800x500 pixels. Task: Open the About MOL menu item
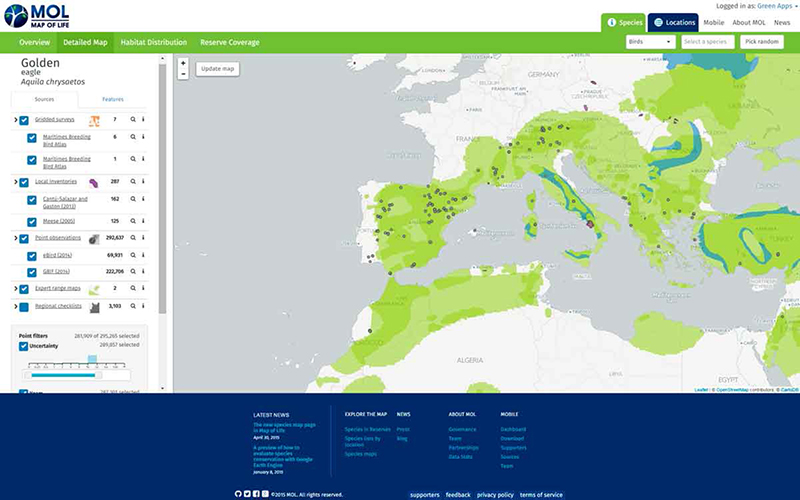[x=748, y=22]
